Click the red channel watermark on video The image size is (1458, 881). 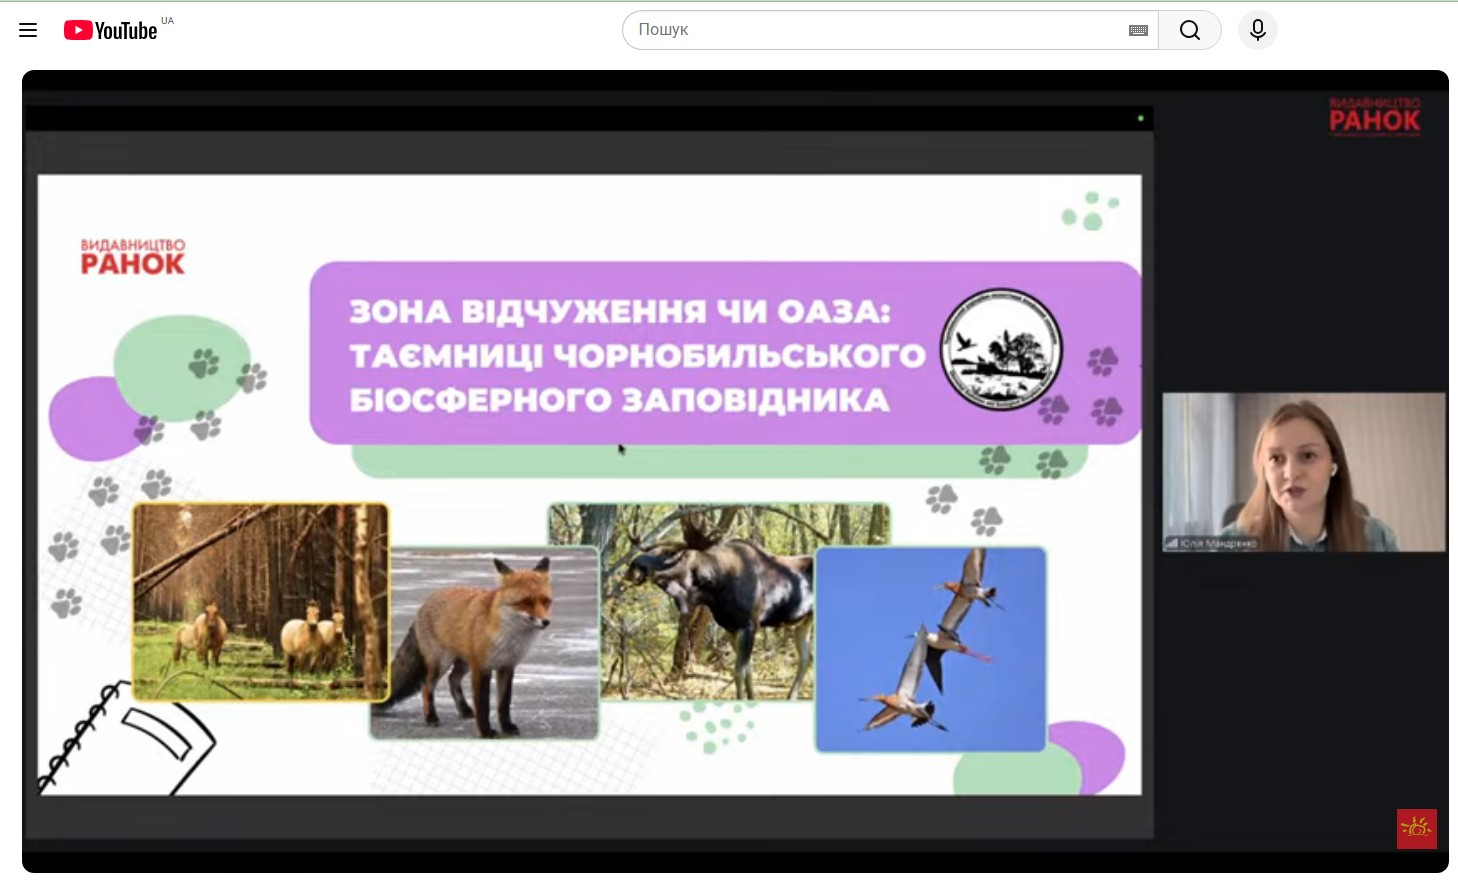[x=1416, y=828]
